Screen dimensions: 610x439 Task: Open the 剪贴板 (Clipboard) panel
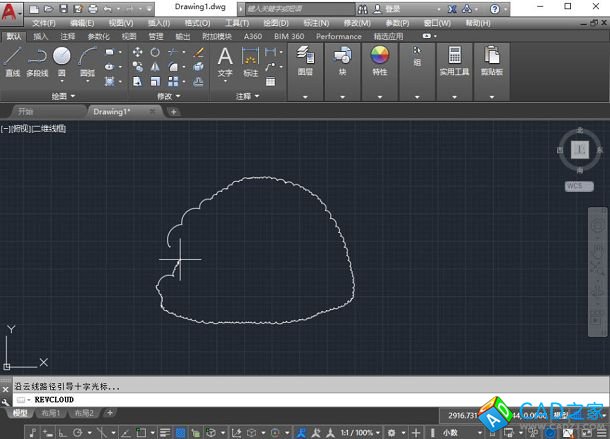(491, 59)
